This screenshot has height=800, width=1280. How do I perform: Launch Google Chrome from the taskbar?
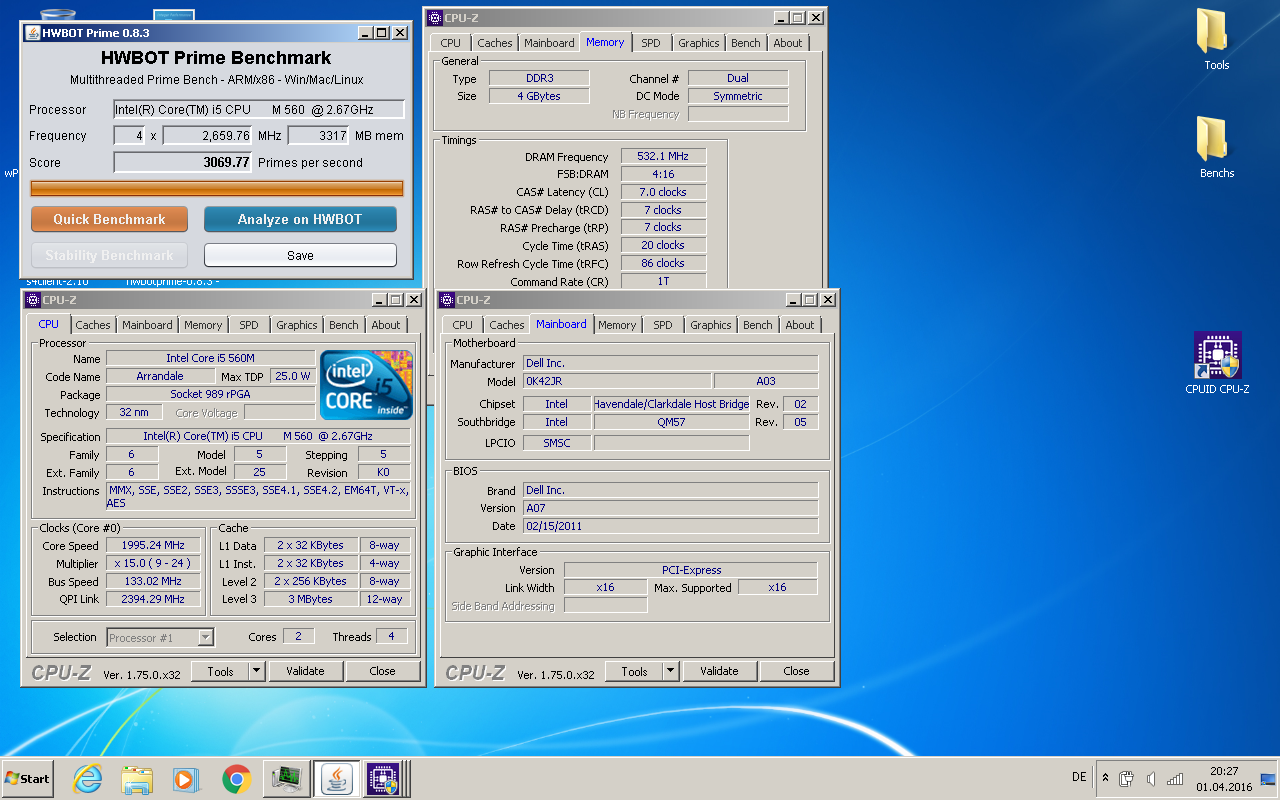(236, 779)
